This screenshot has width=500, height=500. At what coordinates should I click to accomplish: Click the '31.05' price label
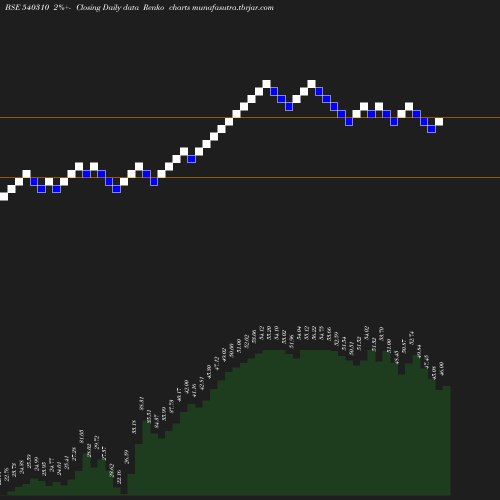pos(82,437)
